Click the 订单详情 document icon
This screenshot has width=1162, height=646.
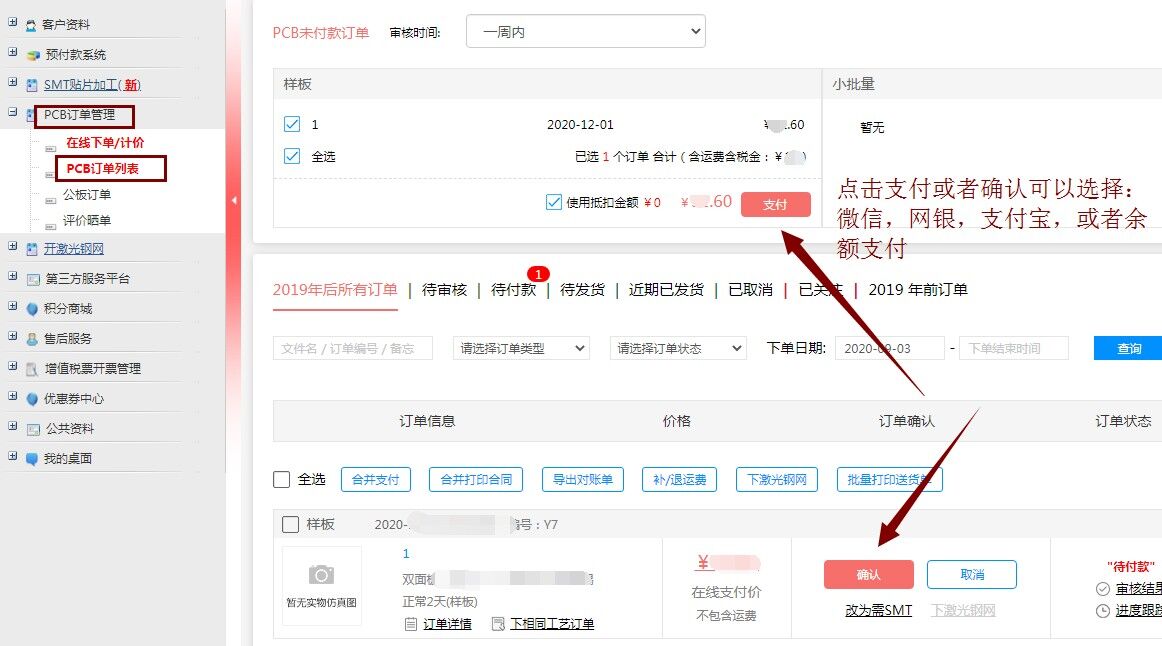410,624
